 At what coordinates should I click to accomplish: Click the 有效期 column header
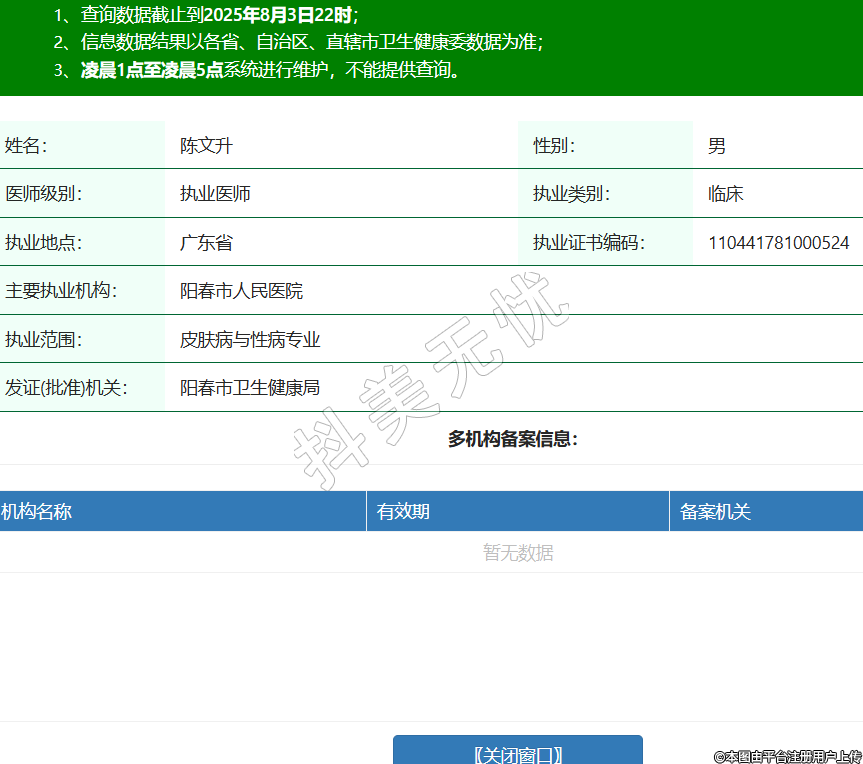(x=403, y=512)
